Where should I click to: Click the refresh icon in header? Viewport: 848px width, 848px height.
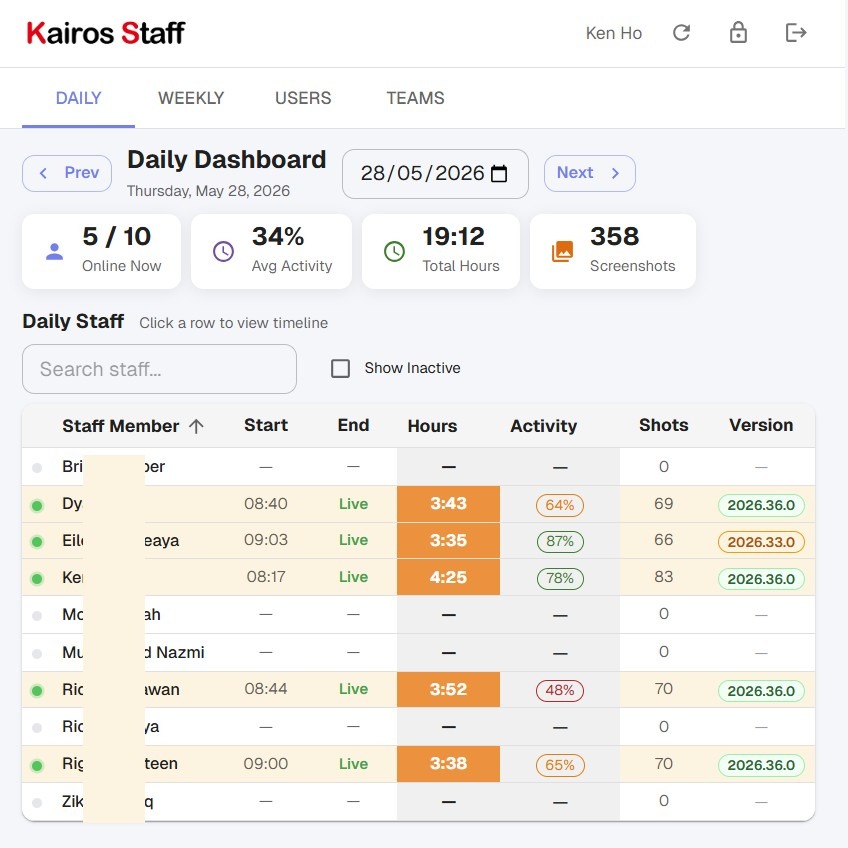(x=681, y=33)
